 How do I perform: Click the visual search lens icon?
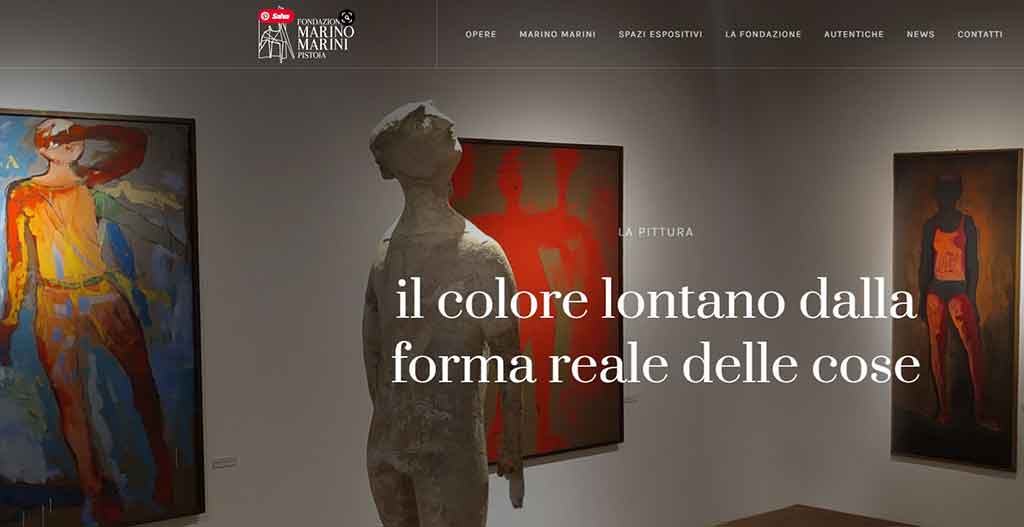[x=347, y=17]
